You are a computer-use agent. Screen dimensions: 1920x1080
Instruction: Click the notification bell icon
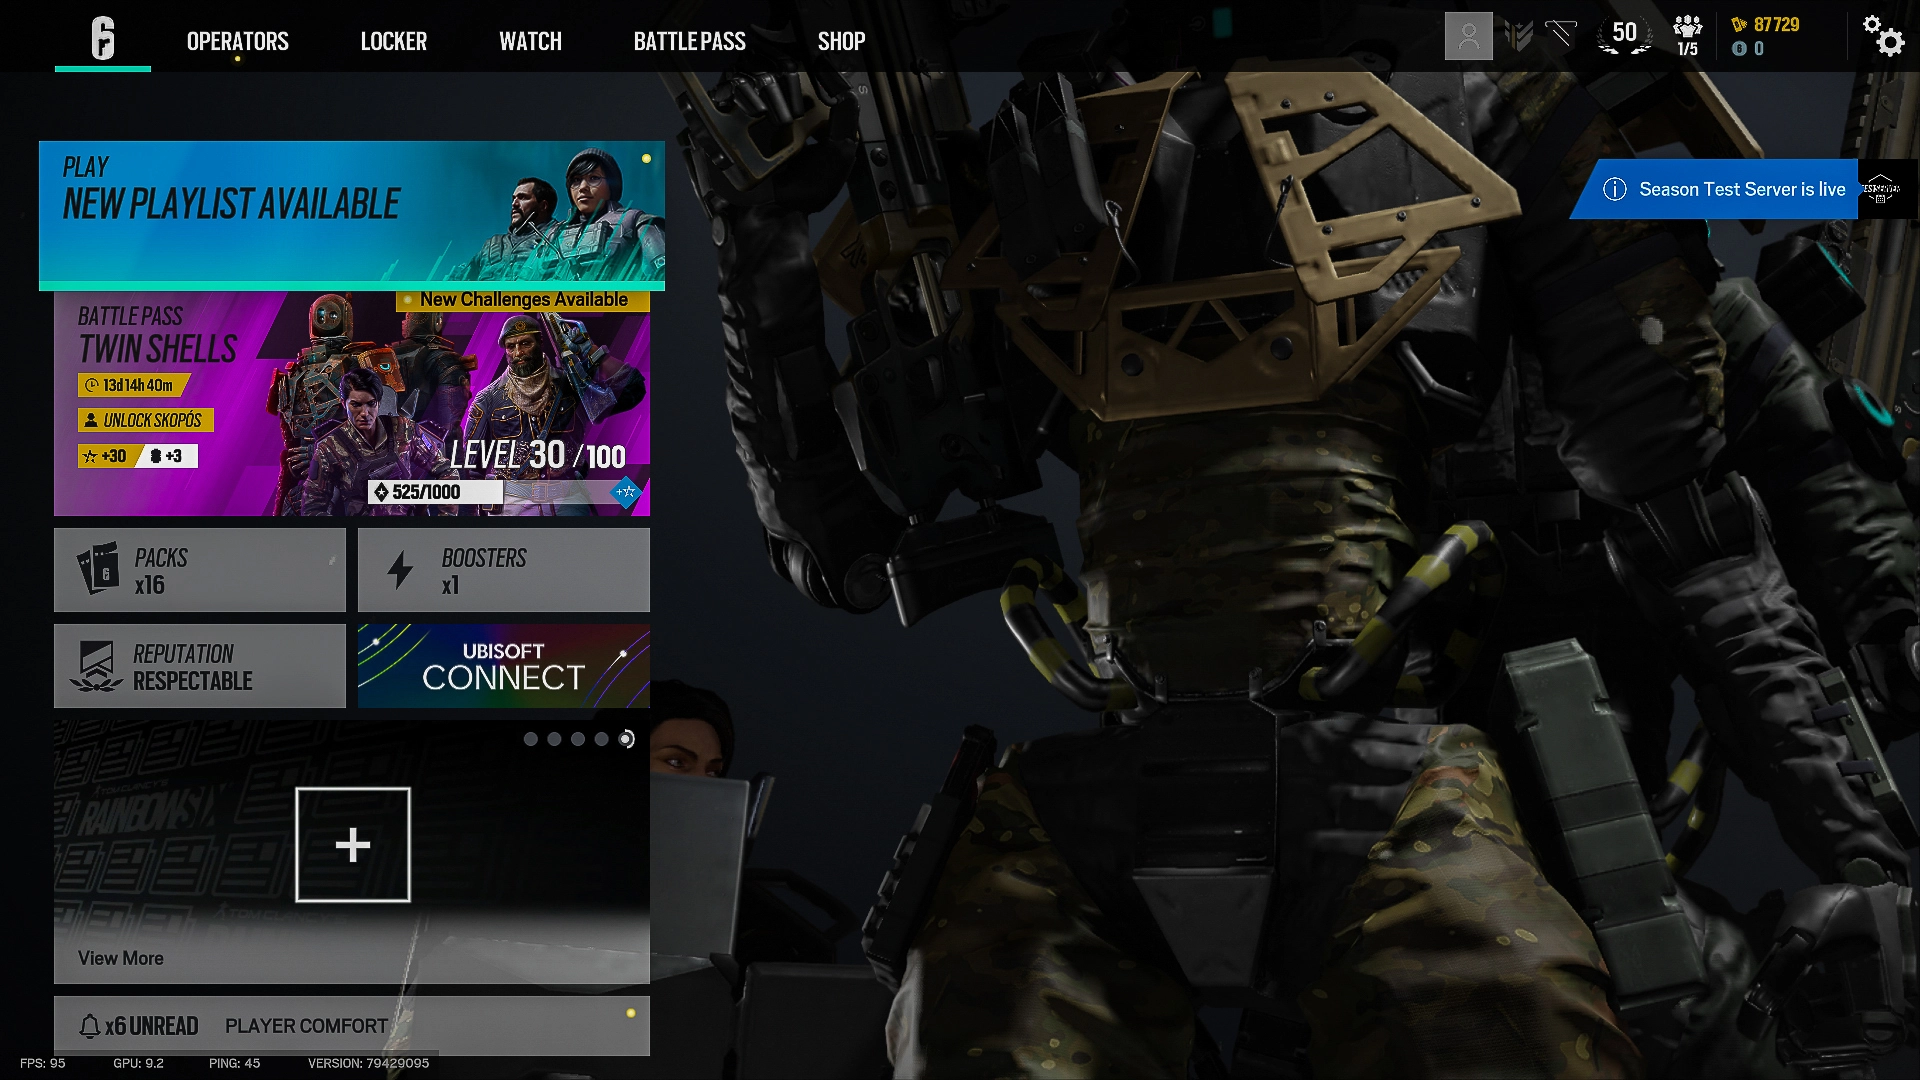click(x=90, y=1026)
